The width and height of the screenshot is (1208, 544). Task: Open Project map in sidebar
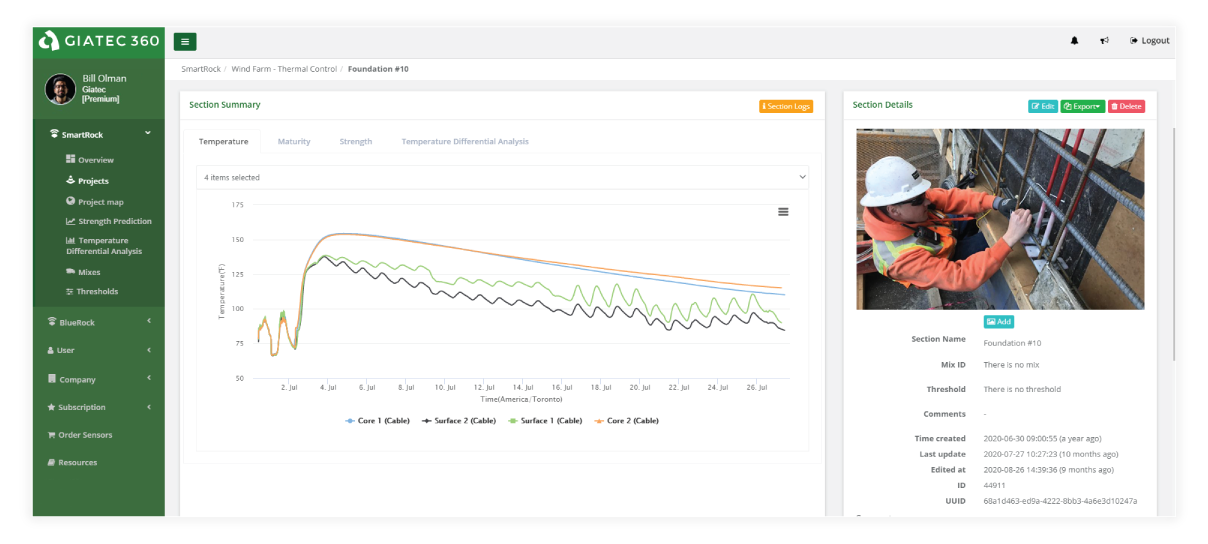click(x=100, y=202)
